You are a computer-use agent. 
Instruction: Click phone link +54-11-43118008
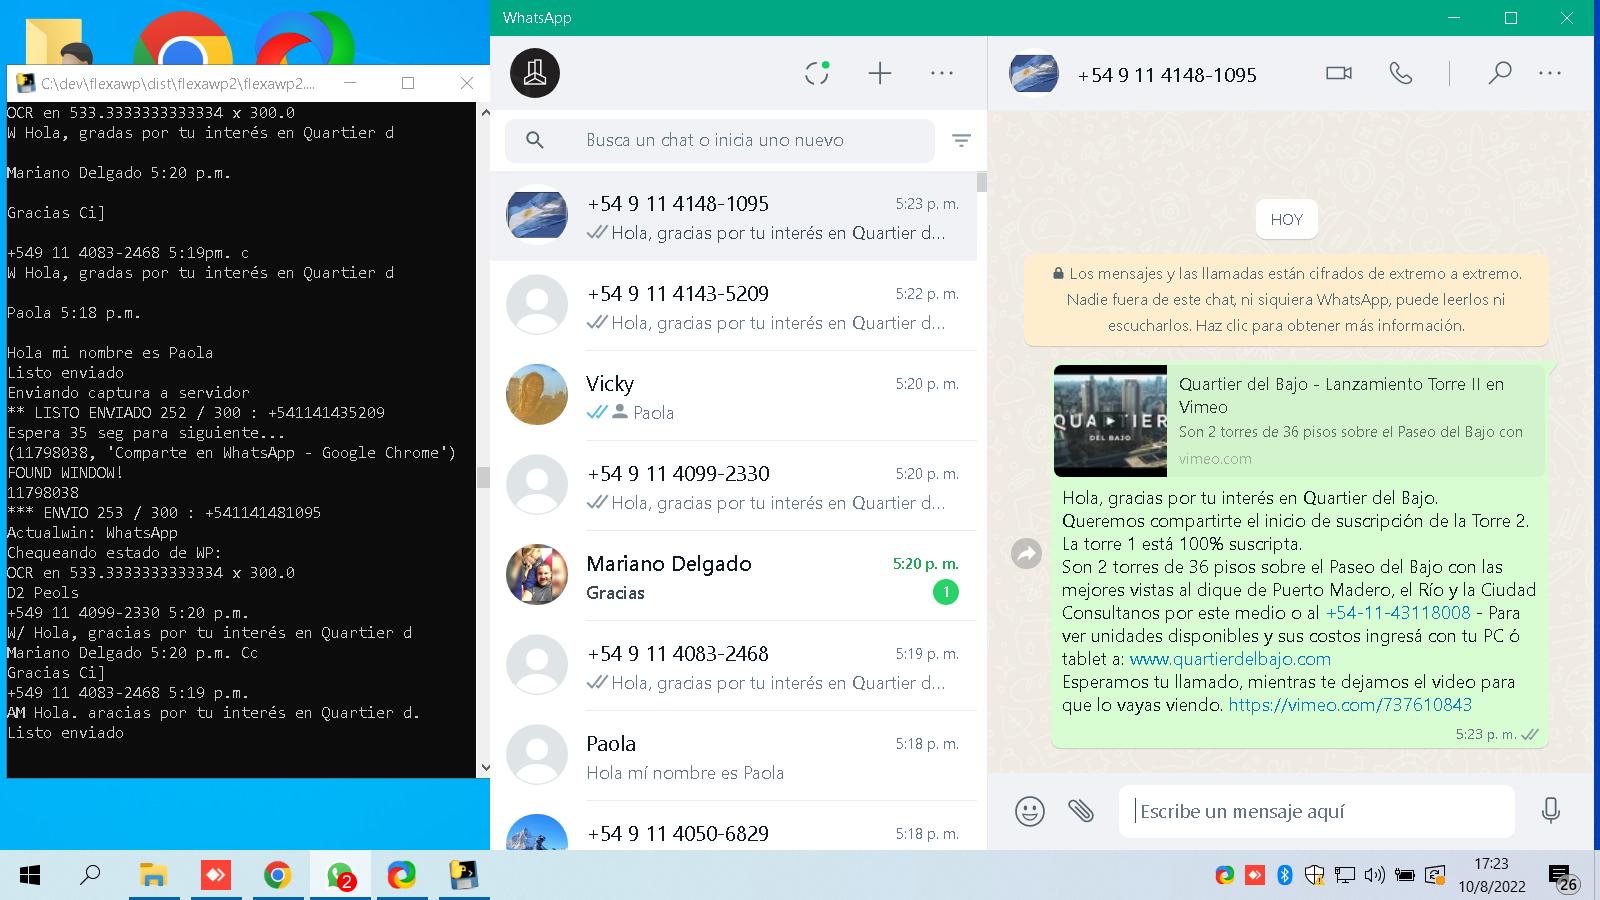click(x=1398, y=613)
